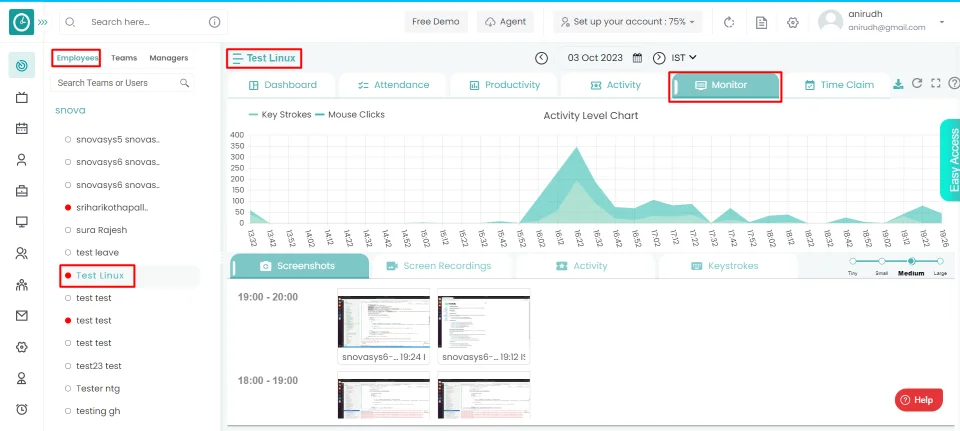Viewport: 960px width, 431px height.
Task: Go to previous date using left arrow
Action: point(542,58)
